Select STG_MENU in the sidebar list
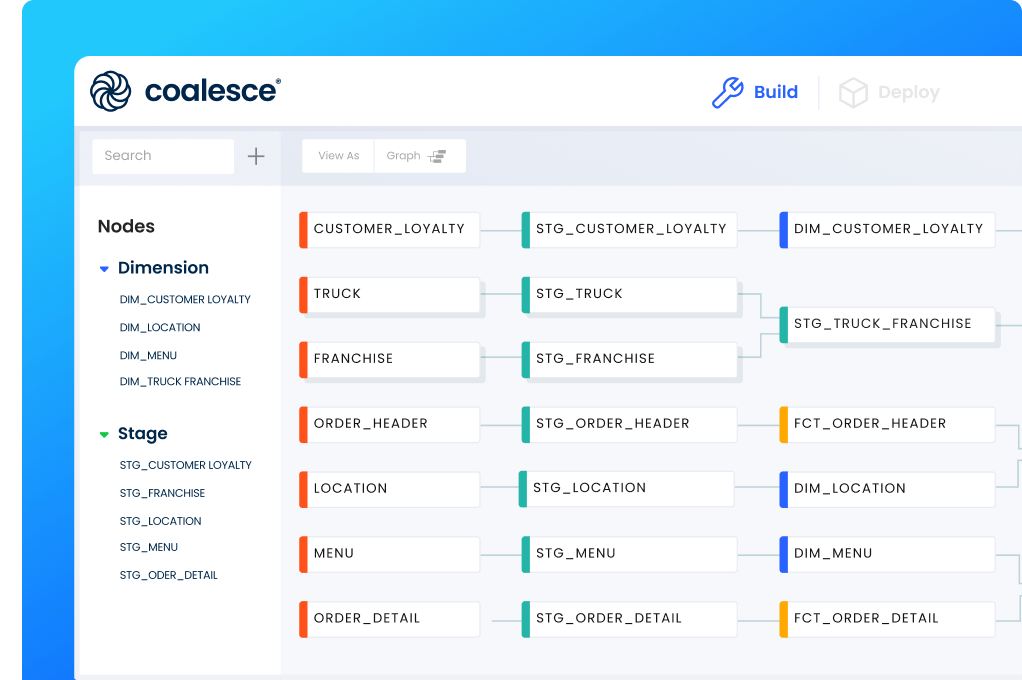This screenshot has height=680, width=1022. pos(149,547)
